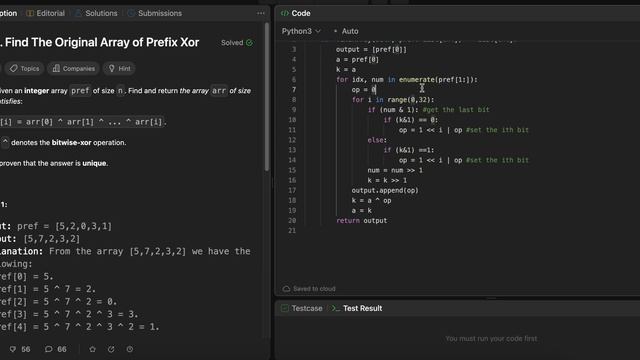Image resolution: width=640 pixels, height=360 pixels.
Task: Click the Test Result terminal icon
Action: pos(335,308)
